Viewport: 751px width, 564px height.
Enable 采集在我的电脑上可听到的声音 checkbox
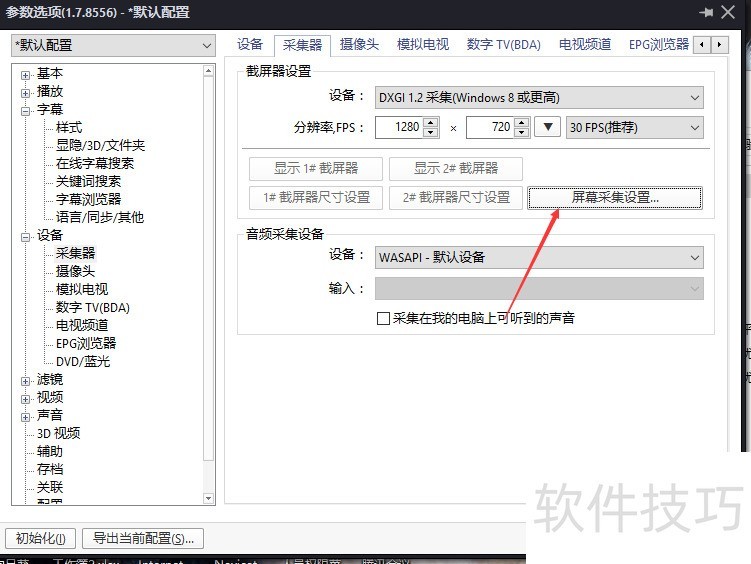pos(383,319)
